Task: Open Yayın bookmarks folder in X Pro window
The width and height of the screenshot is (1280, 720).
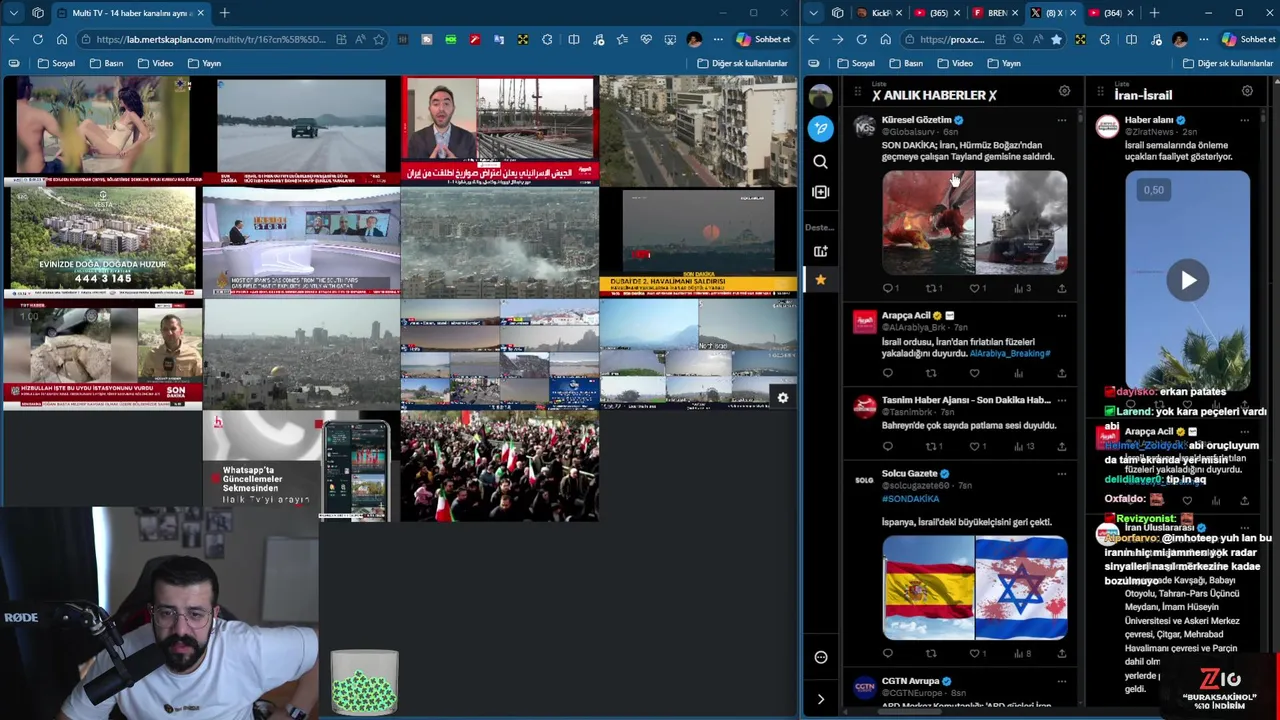Action: click(1004, 63)
